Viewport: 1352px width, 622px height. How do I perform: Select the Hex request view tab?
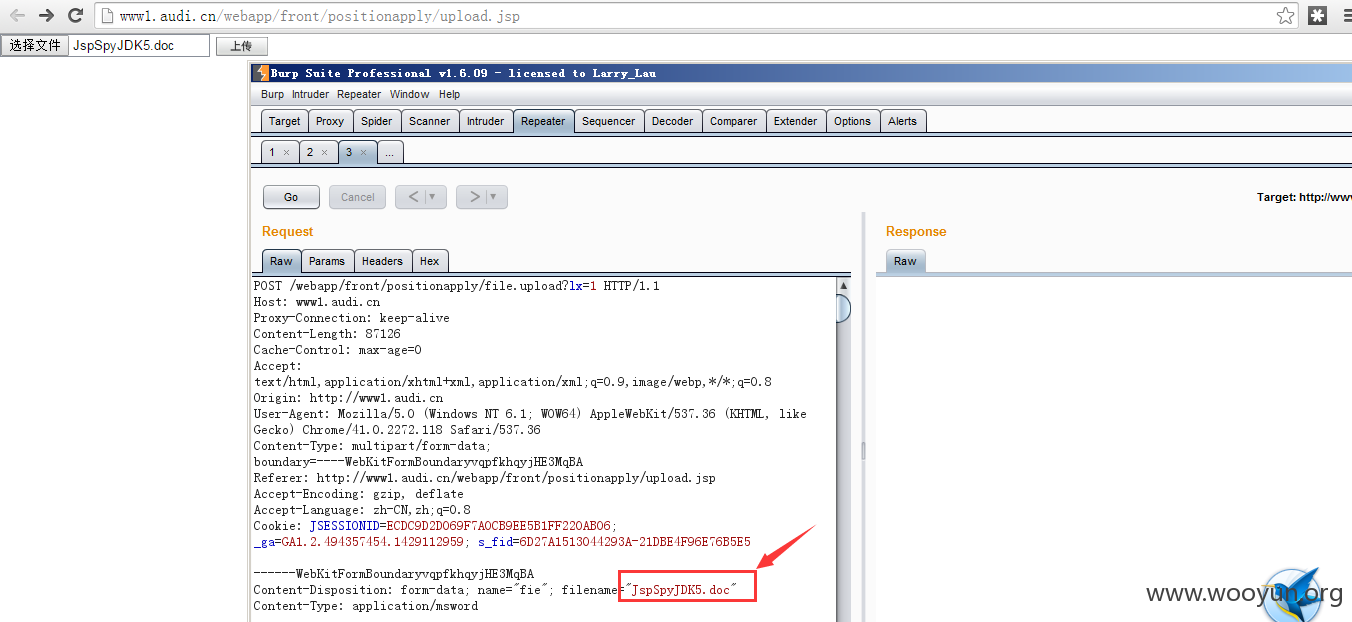430,261
